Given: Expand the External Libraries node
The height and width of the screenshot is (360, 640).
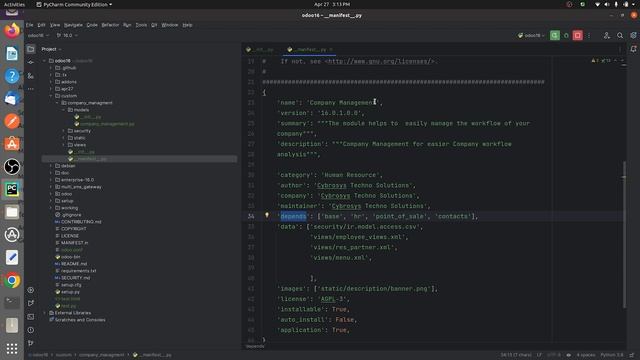Looking at the screenshot, I should 44,313.
